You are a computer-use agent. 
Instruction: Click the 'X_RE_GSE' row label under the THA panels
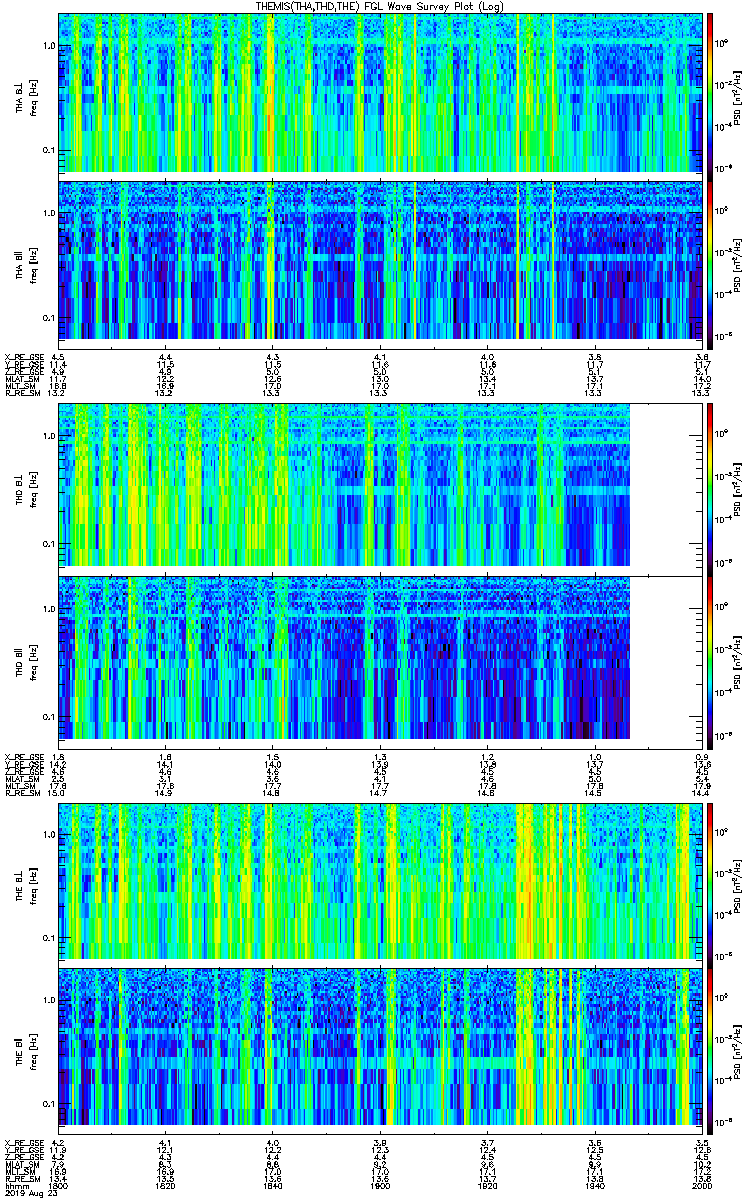tap(22, 357)
